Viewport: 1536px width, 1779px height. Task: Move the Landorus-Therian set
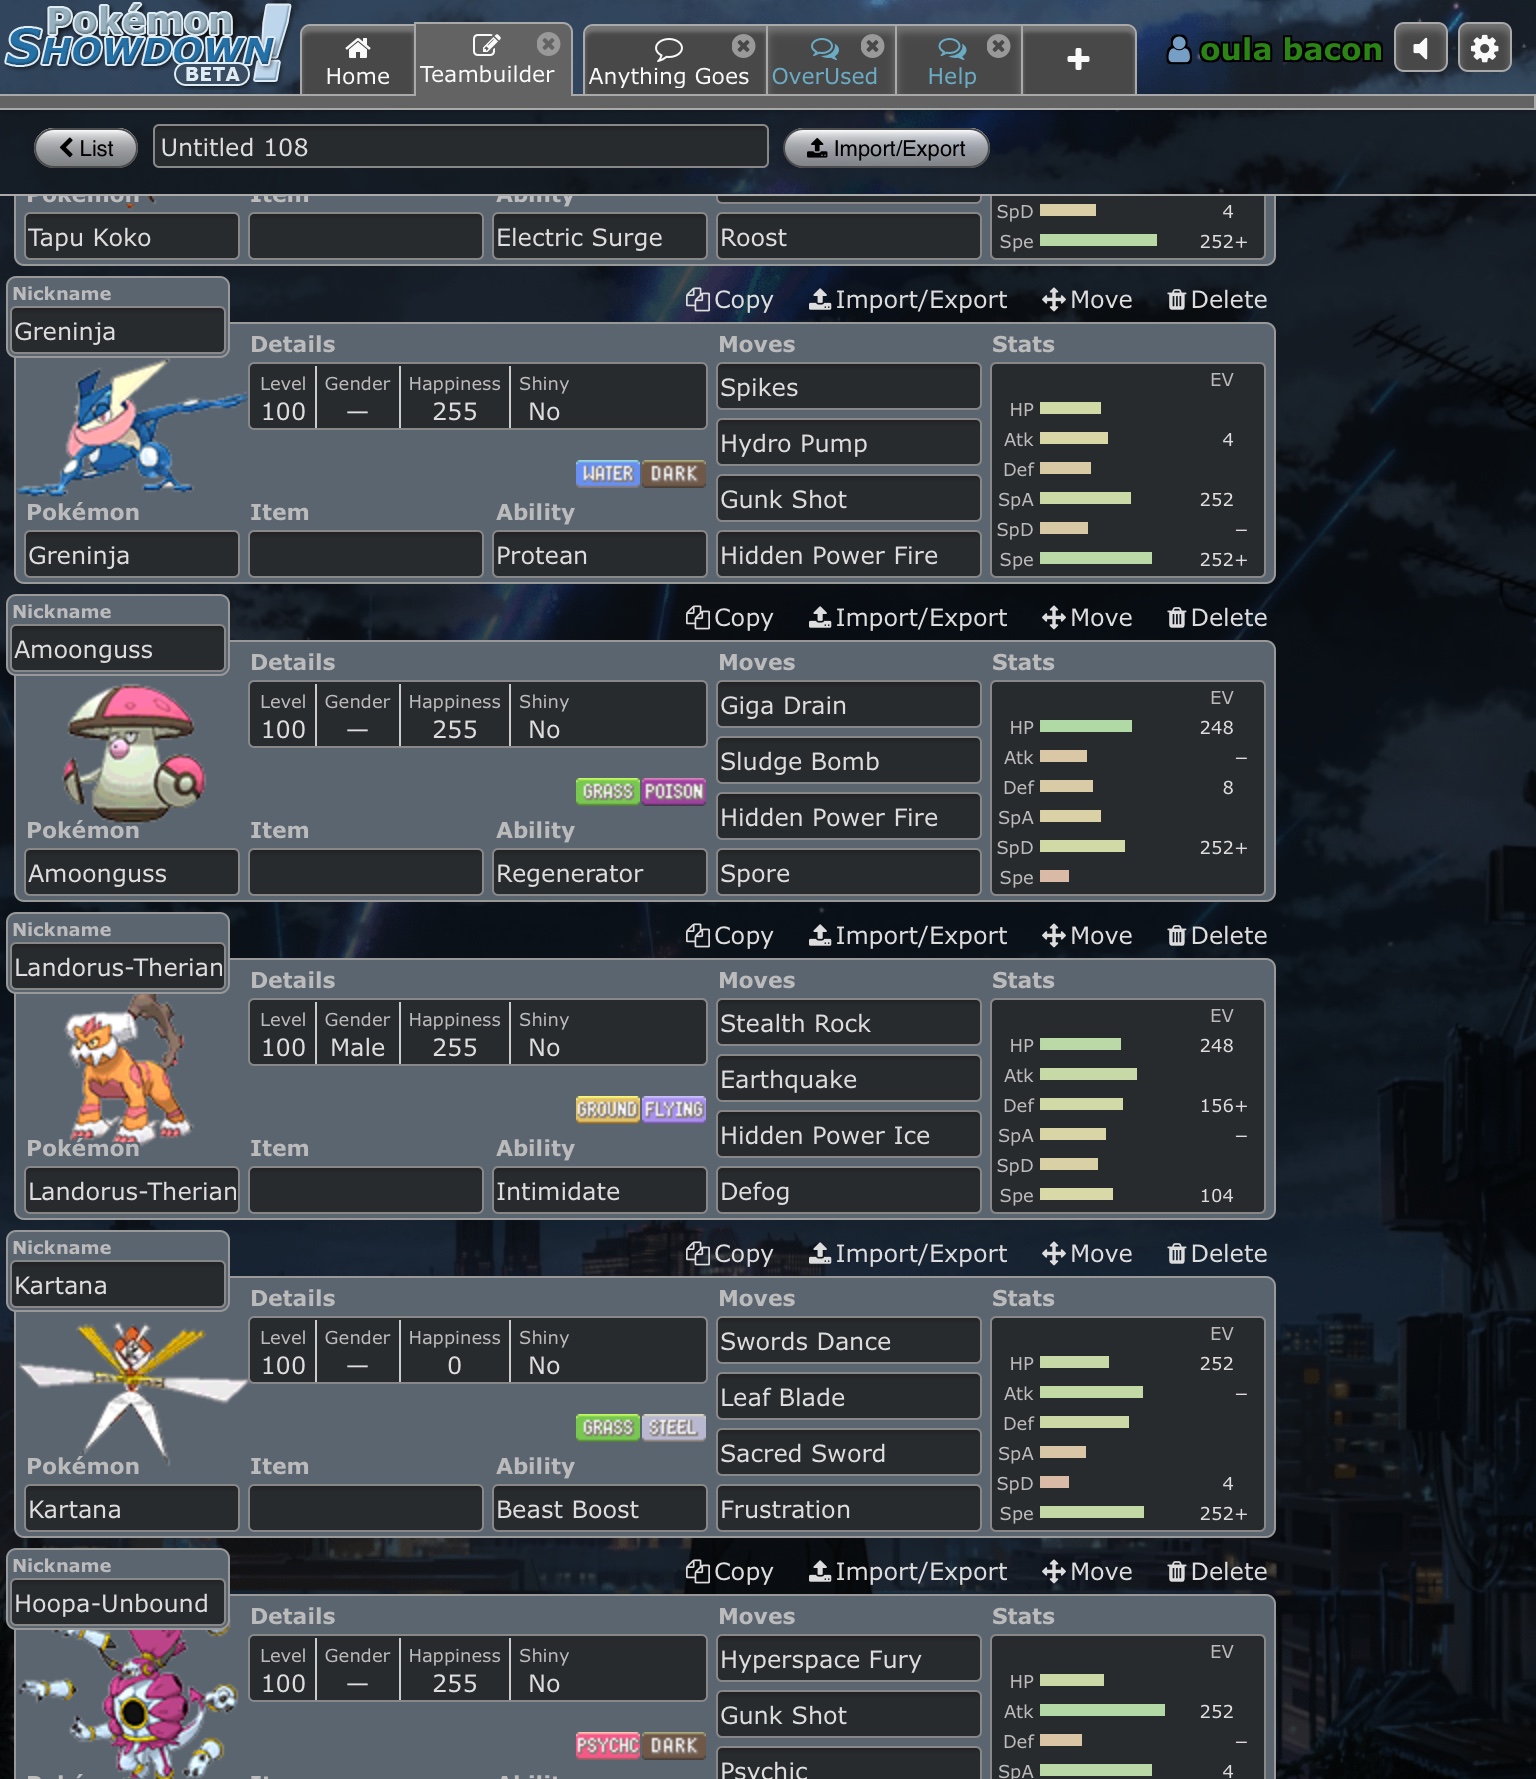click(1087, 936)
